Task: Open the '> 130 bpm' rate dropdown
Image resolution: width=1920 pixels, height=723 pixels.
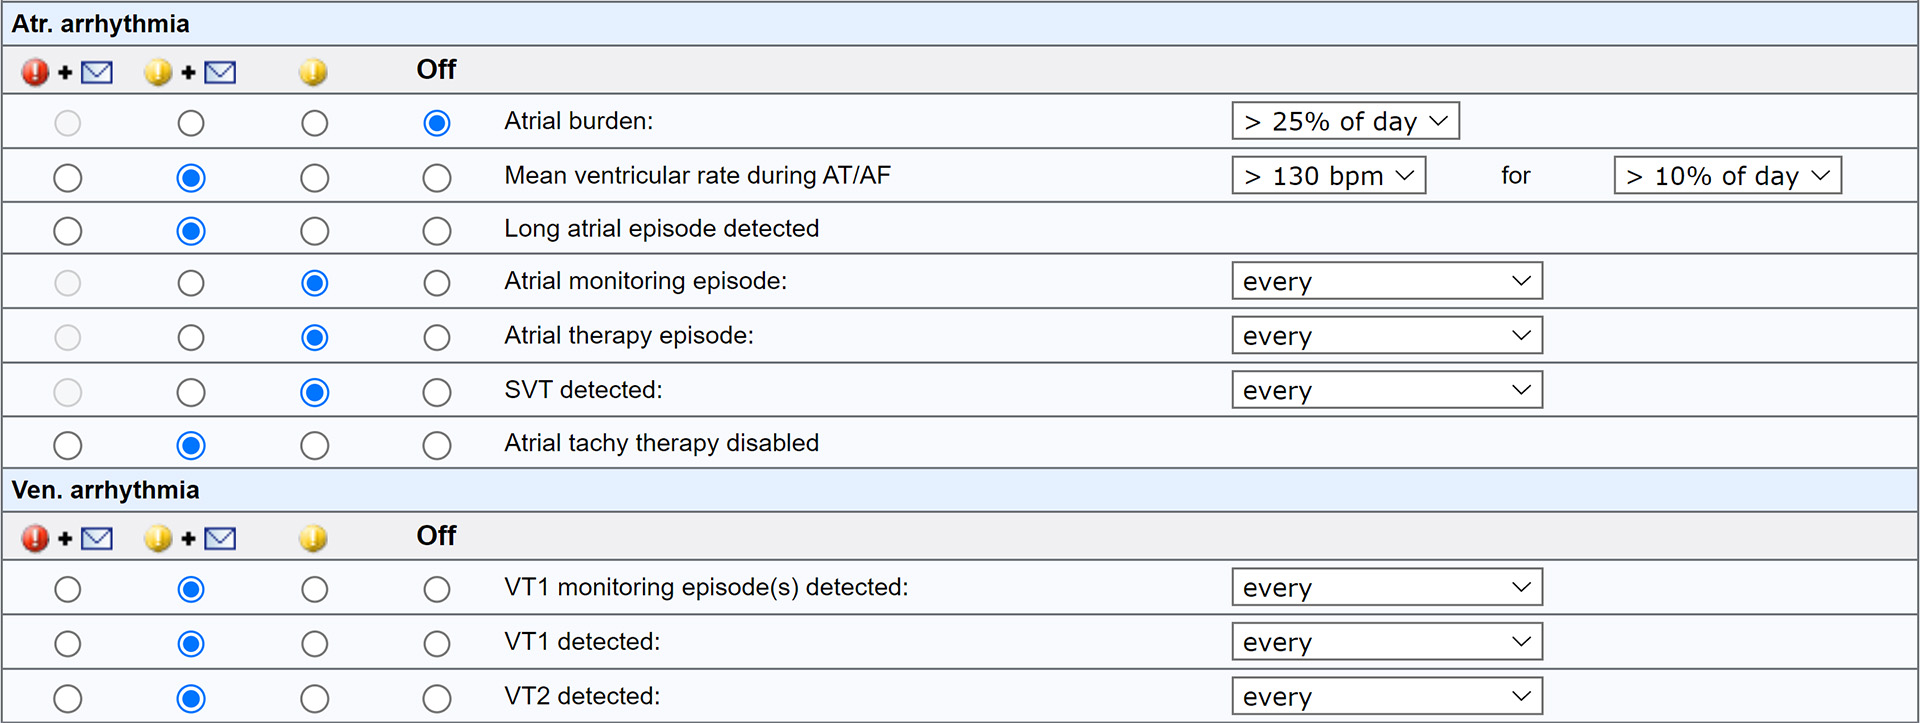Action: coord(1328,176)
